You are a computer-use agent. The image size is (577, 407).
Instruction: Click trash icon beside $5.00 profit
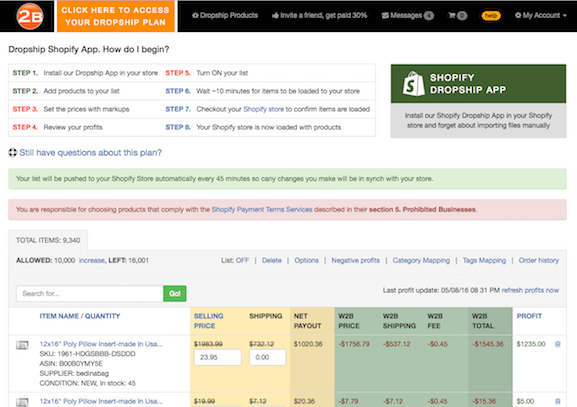(557, 401)
